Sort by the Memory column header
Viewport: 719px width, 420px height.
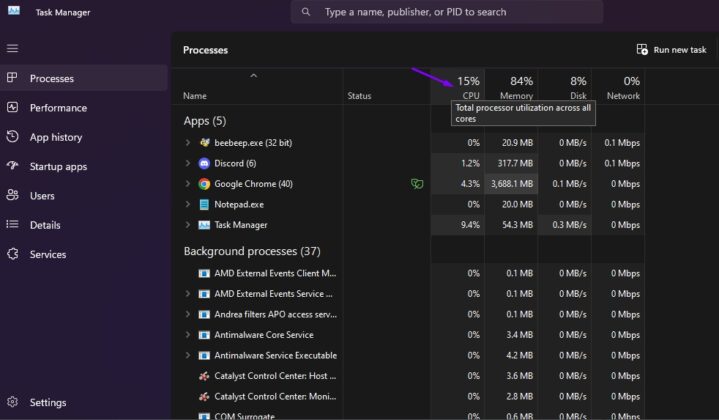pos(511,87)
